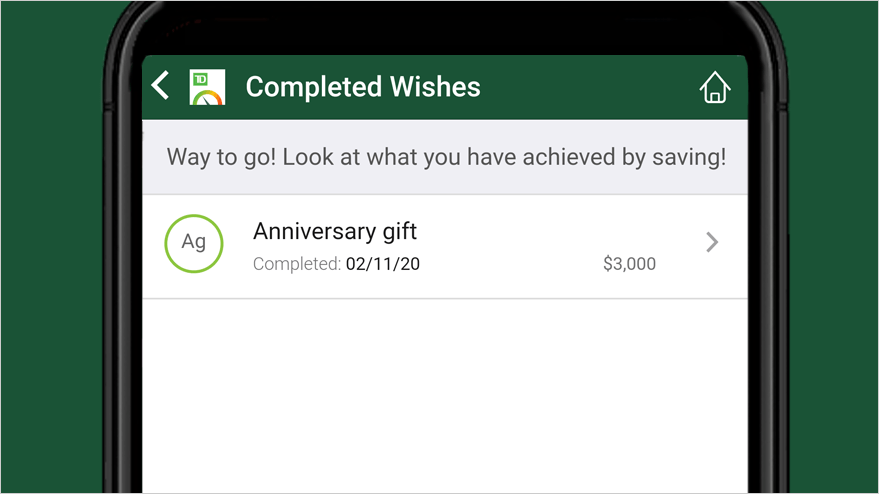
Task: Tap the Way to go banner
Action: [x=445, y=157]
